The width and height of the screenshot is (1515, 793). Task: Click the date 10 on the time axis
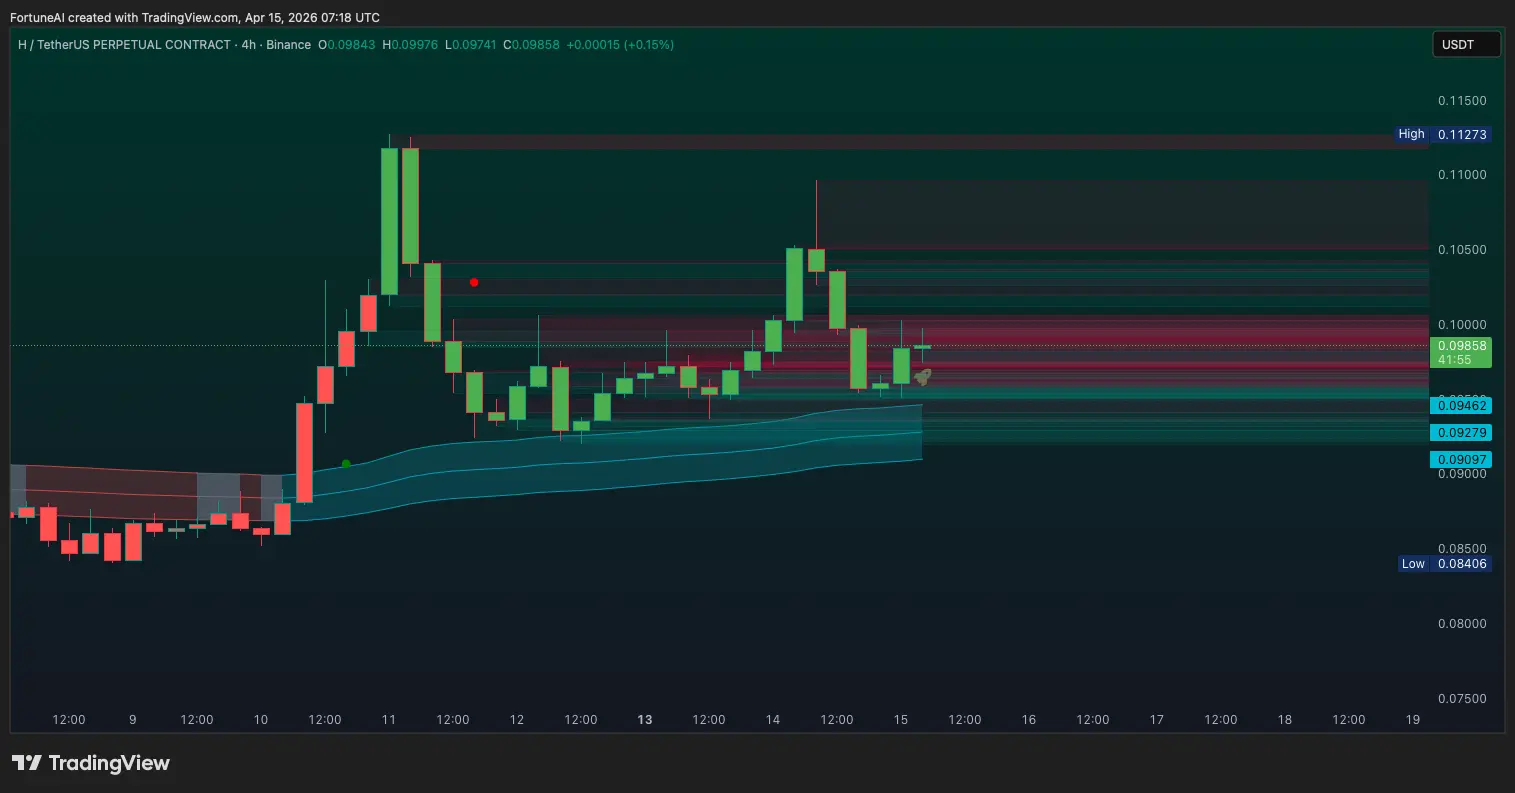[x=261, y=720]
